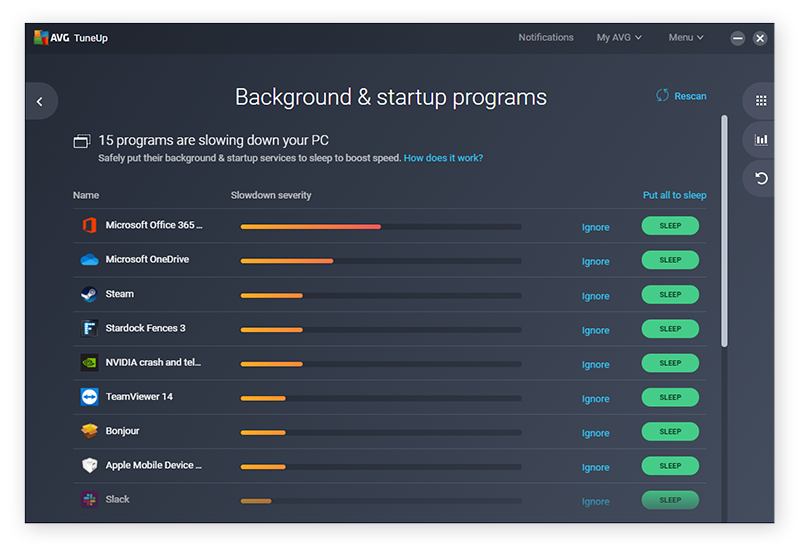Open the Menu dropdown

(x=685, y=38)
